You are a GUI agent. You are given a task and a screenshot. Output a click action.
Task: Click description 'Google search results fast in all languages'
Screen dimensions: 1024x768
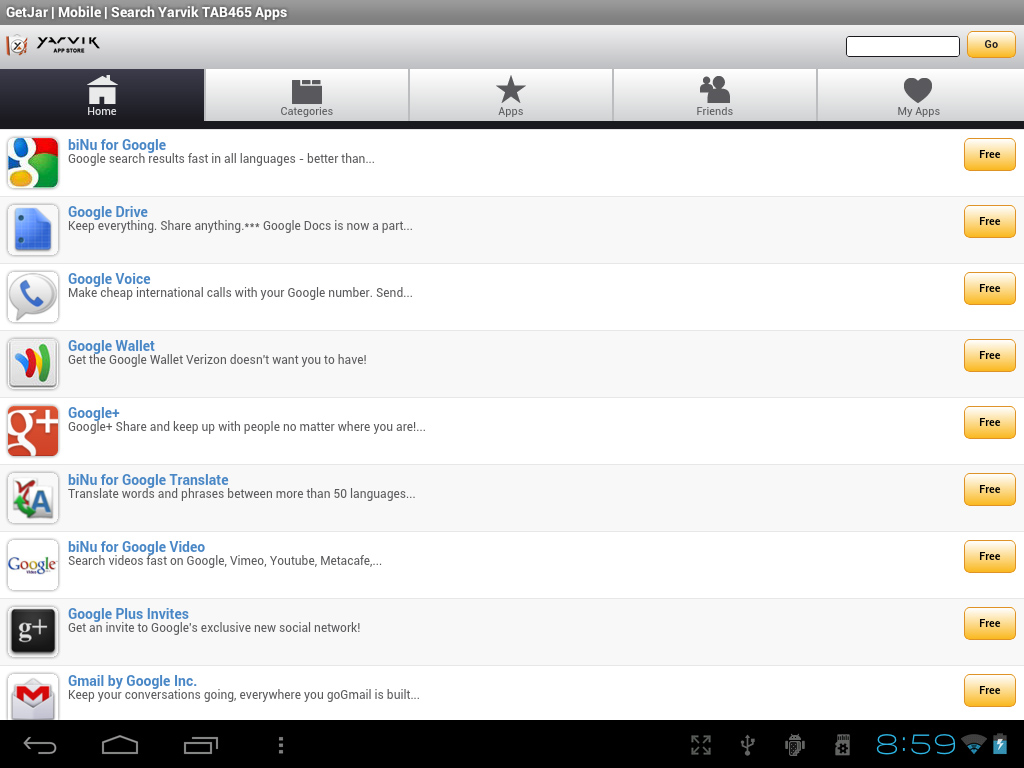tap(221, 159)
